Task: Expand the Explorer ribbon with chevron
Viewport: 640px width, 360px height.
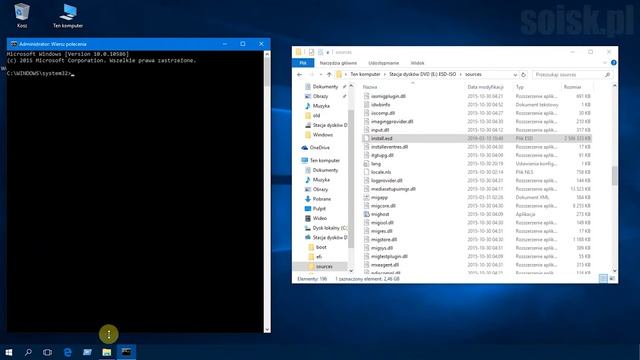Action: click(605, 63)
